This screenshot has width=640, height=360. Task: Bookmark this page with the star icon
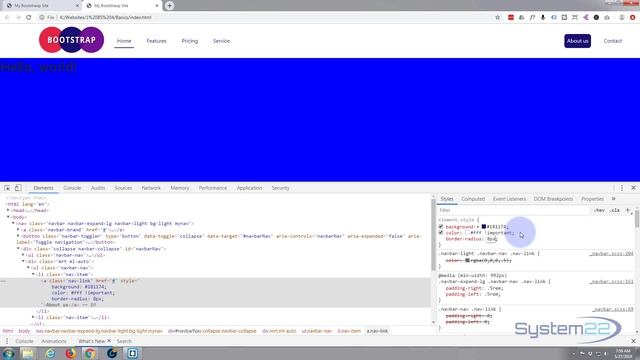click(498, 18)
